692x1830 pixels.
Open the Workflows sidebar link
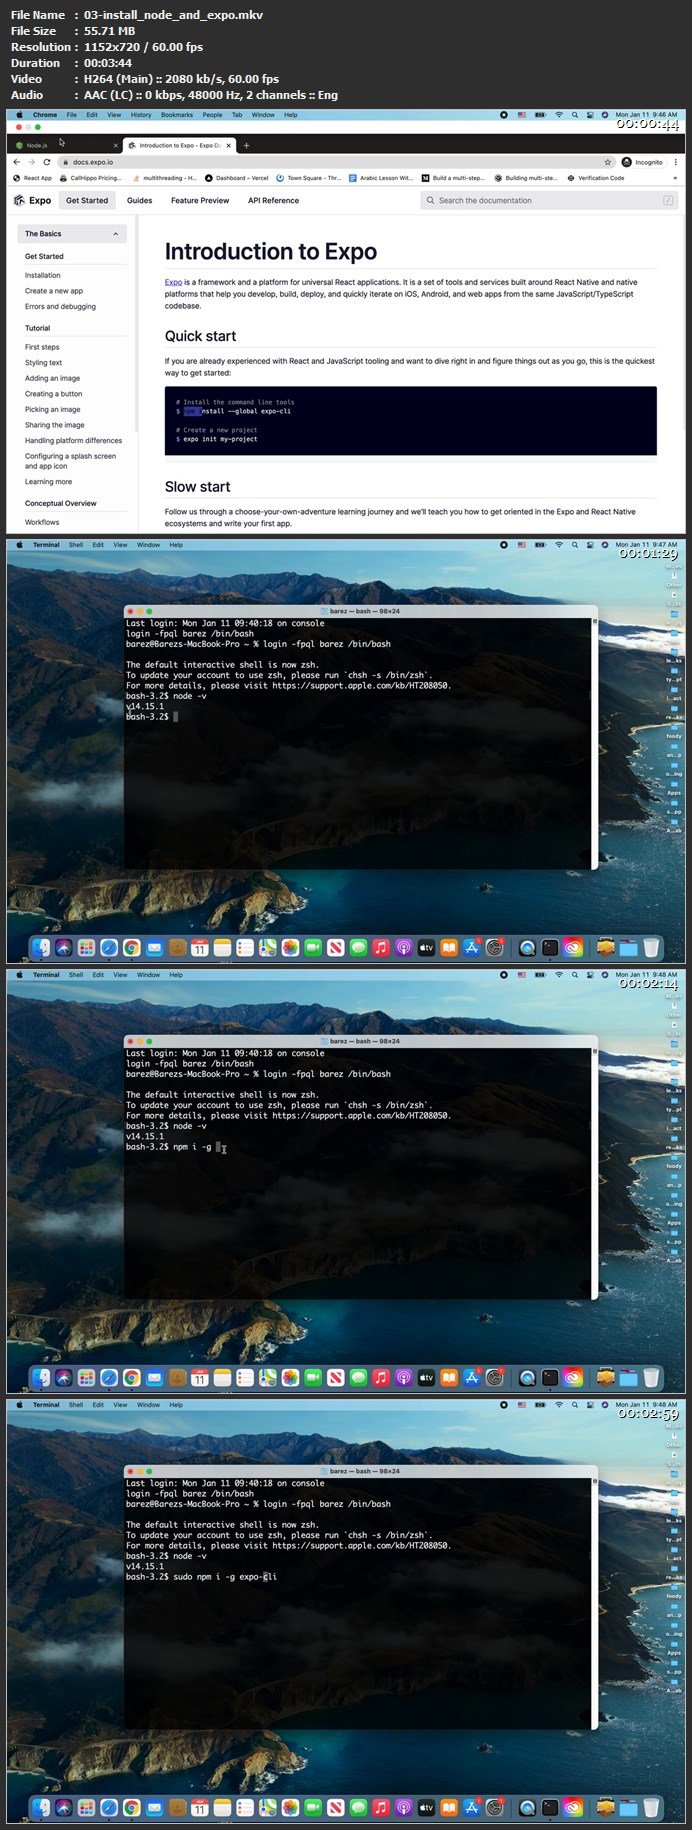[42, 522]
